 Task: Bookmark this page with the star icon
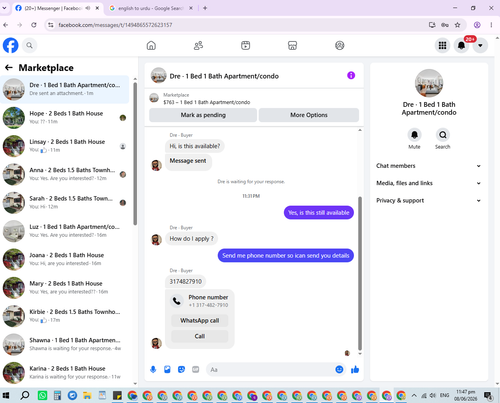point(458,25)
